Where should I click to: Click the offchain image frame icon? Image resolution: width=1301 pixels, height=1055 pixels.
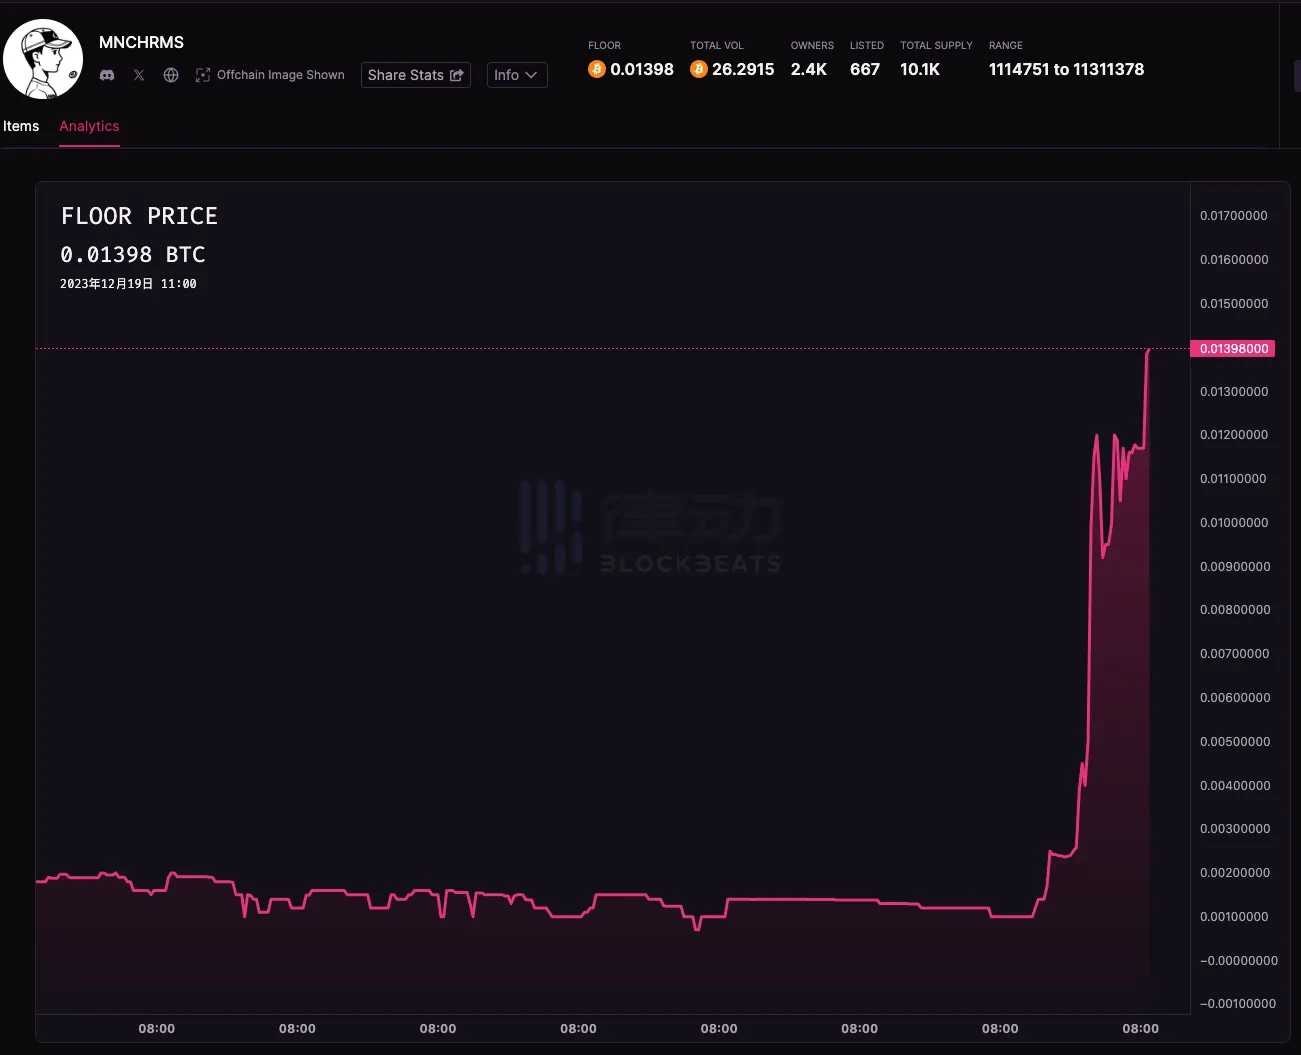(203, 75)
